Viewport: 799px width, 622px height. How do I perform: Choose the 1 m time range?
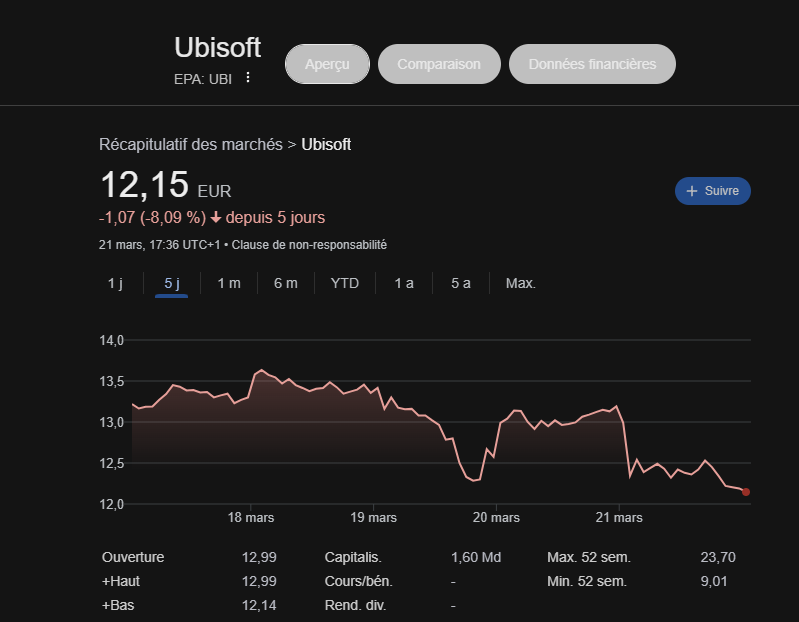coord(229,283)
